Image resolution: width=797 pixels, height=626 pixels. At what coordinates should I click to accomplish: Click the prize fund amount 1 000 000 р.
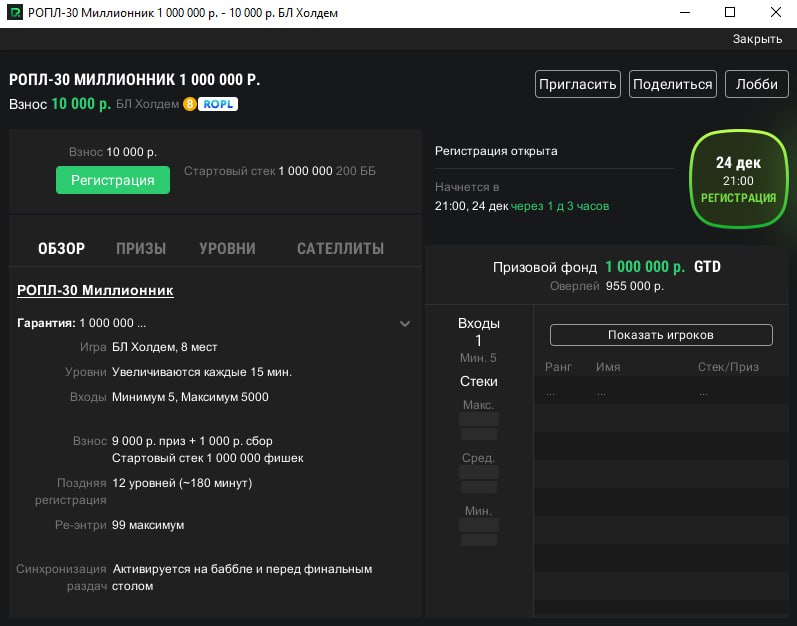(645, 267)
